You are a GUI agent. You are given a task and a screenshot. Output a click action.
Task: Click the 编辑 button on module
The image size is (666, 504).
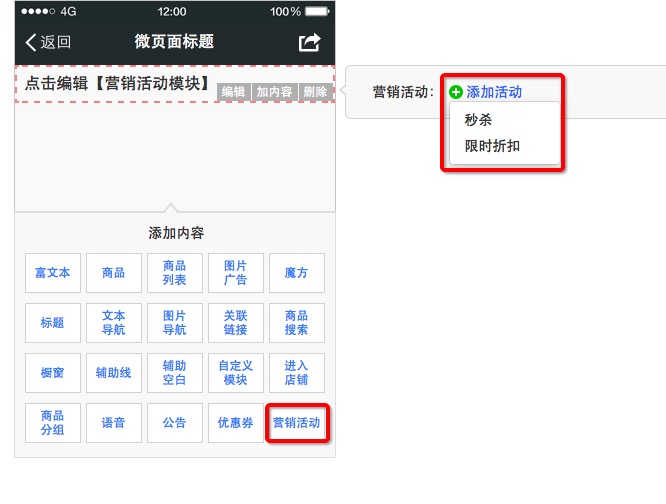click(x=233, y=92)
